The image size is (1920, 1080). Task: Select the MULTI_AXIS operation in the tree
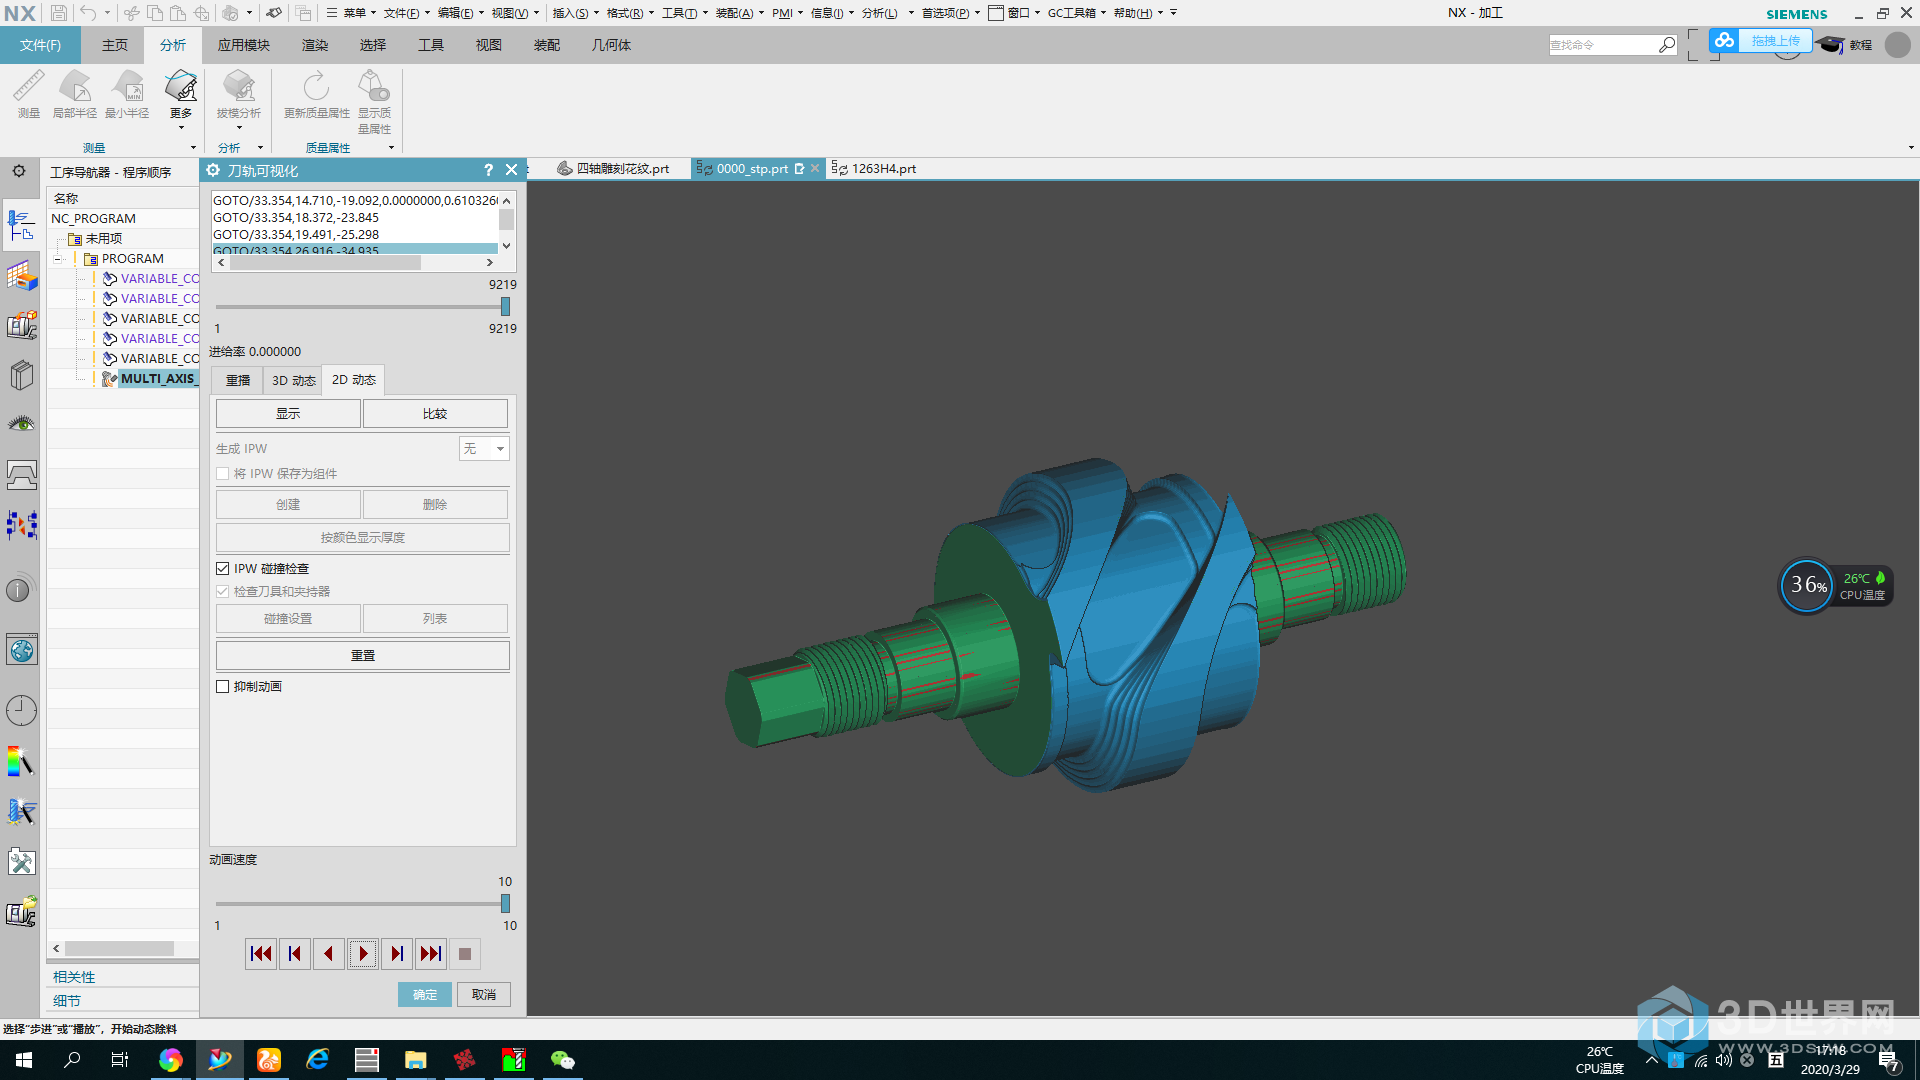(x=158, y=378)
